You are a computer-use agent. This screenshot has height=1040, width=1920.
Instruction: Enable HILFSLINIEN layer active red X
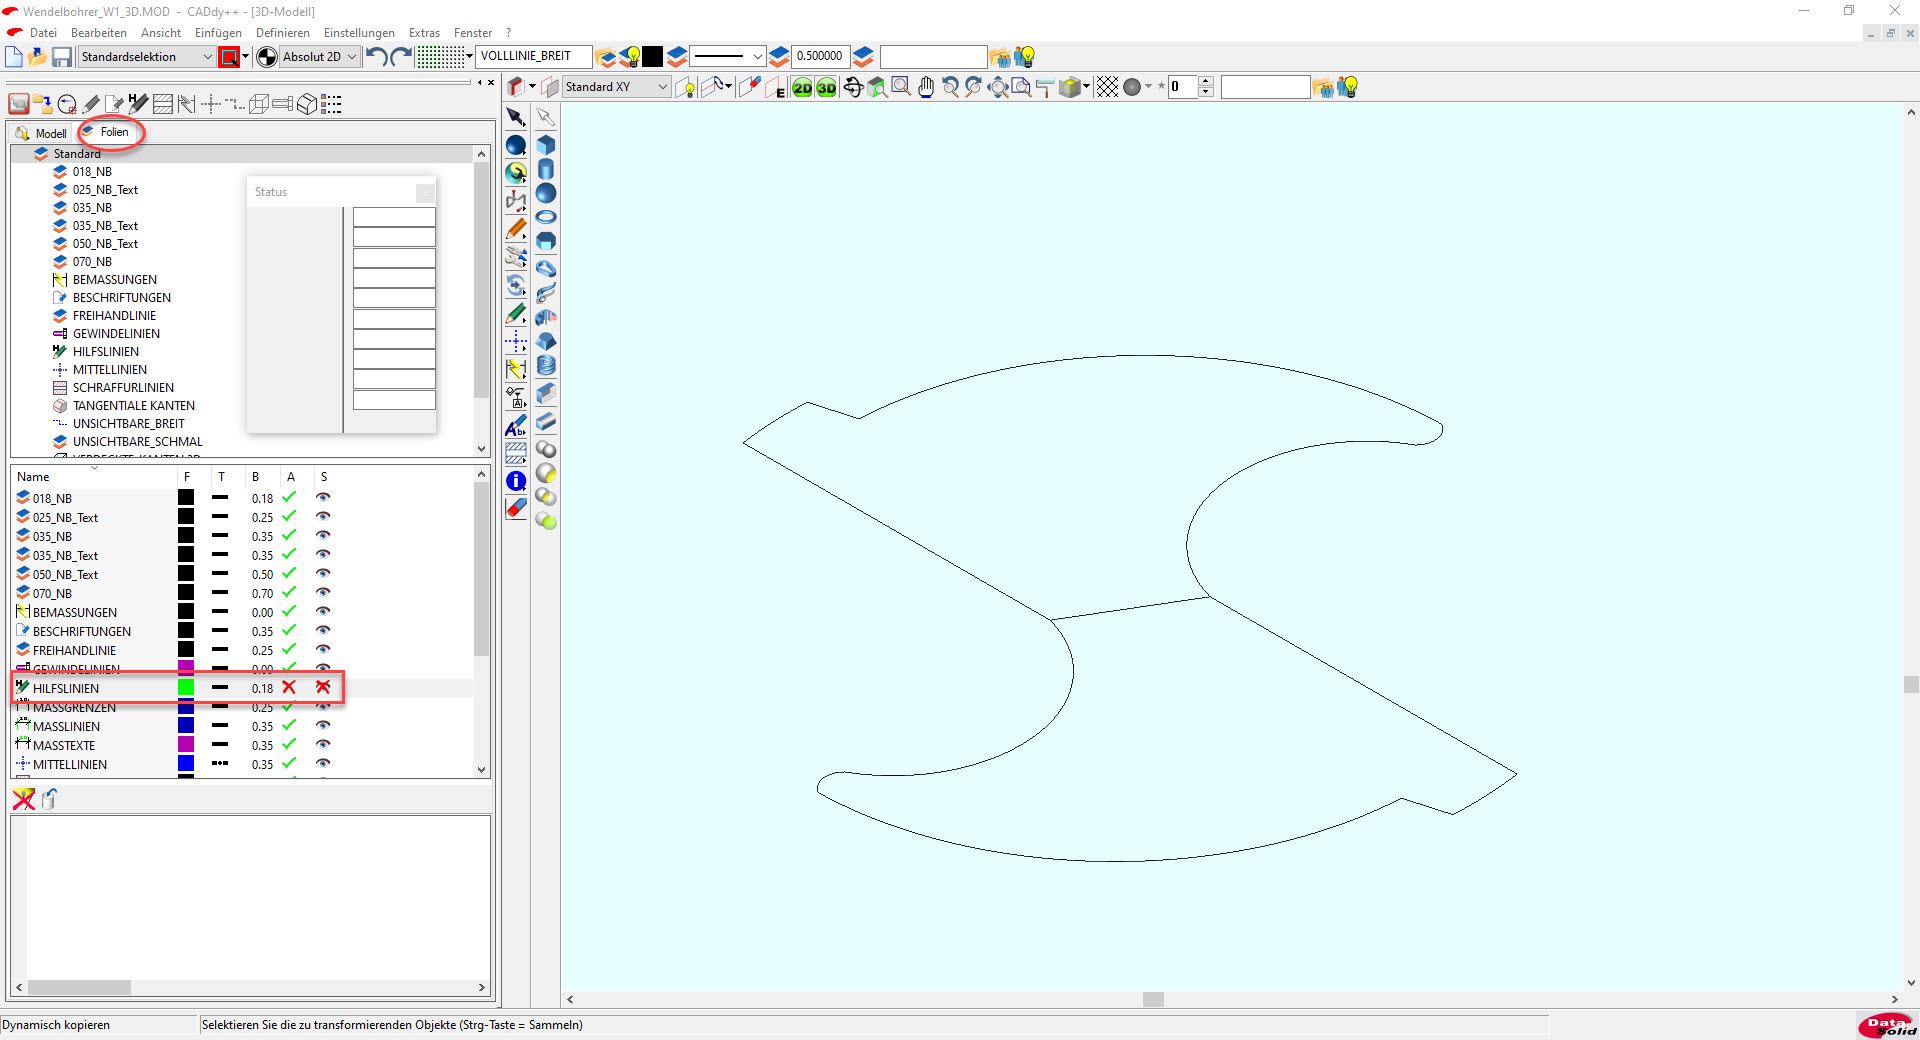pyautogui.click(x=289, y=688)
